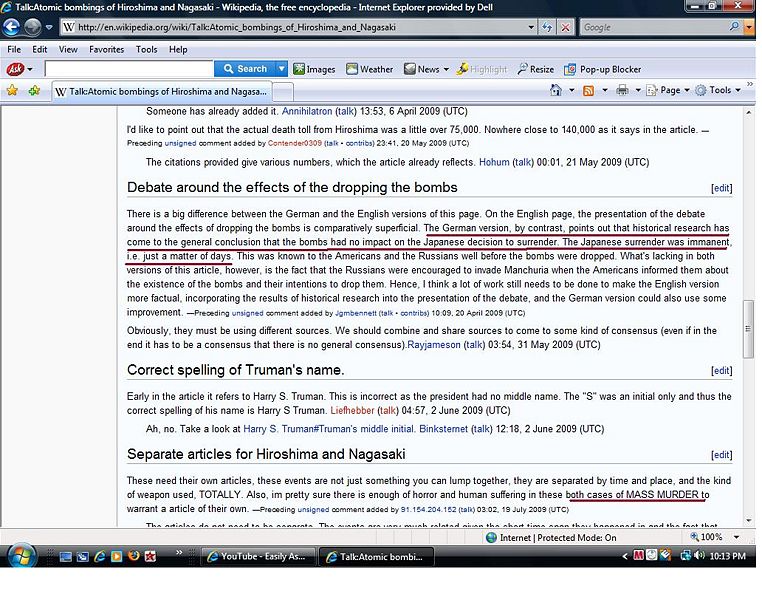Expand the RSS feeds dropdown arrow

605,90
